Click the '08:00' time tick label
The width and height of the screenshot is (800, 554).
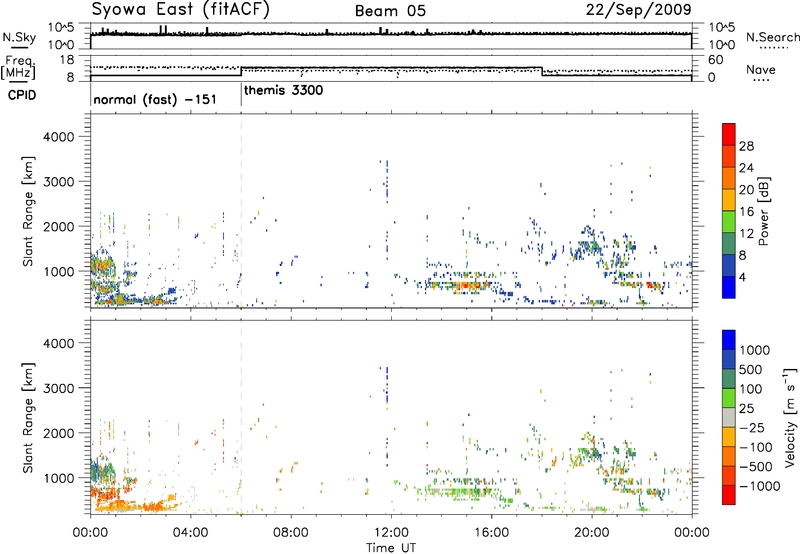[291, 533]
